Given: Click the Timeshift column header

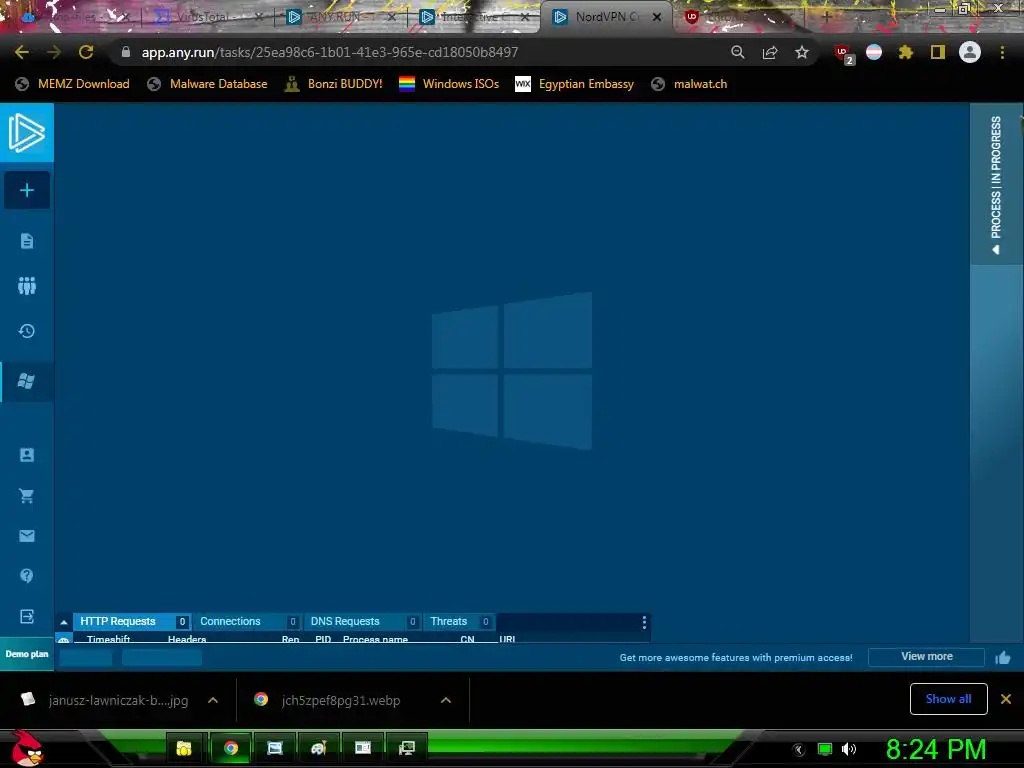Looking at the screenshot, I should (108, 639).
